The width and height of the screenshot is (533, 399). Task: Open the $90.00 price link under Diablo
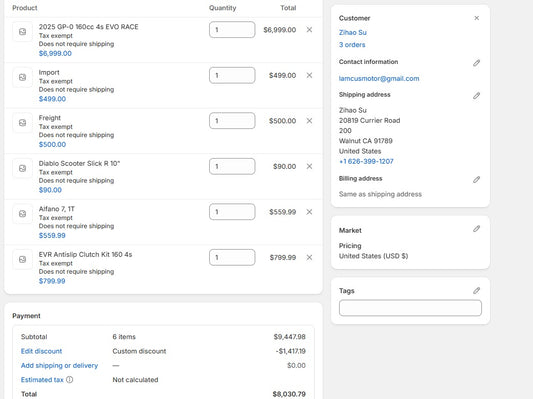[x=50, y=190]
